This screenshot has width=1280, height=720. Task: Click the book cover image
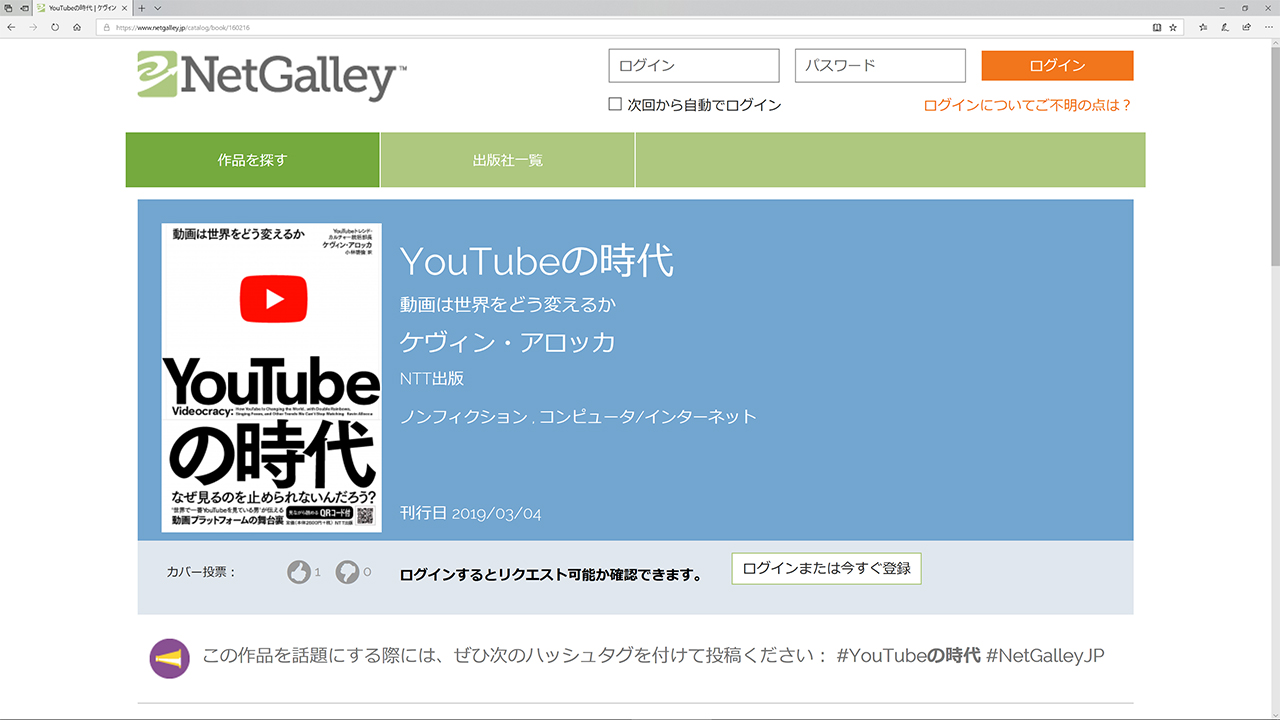[271, 377]
